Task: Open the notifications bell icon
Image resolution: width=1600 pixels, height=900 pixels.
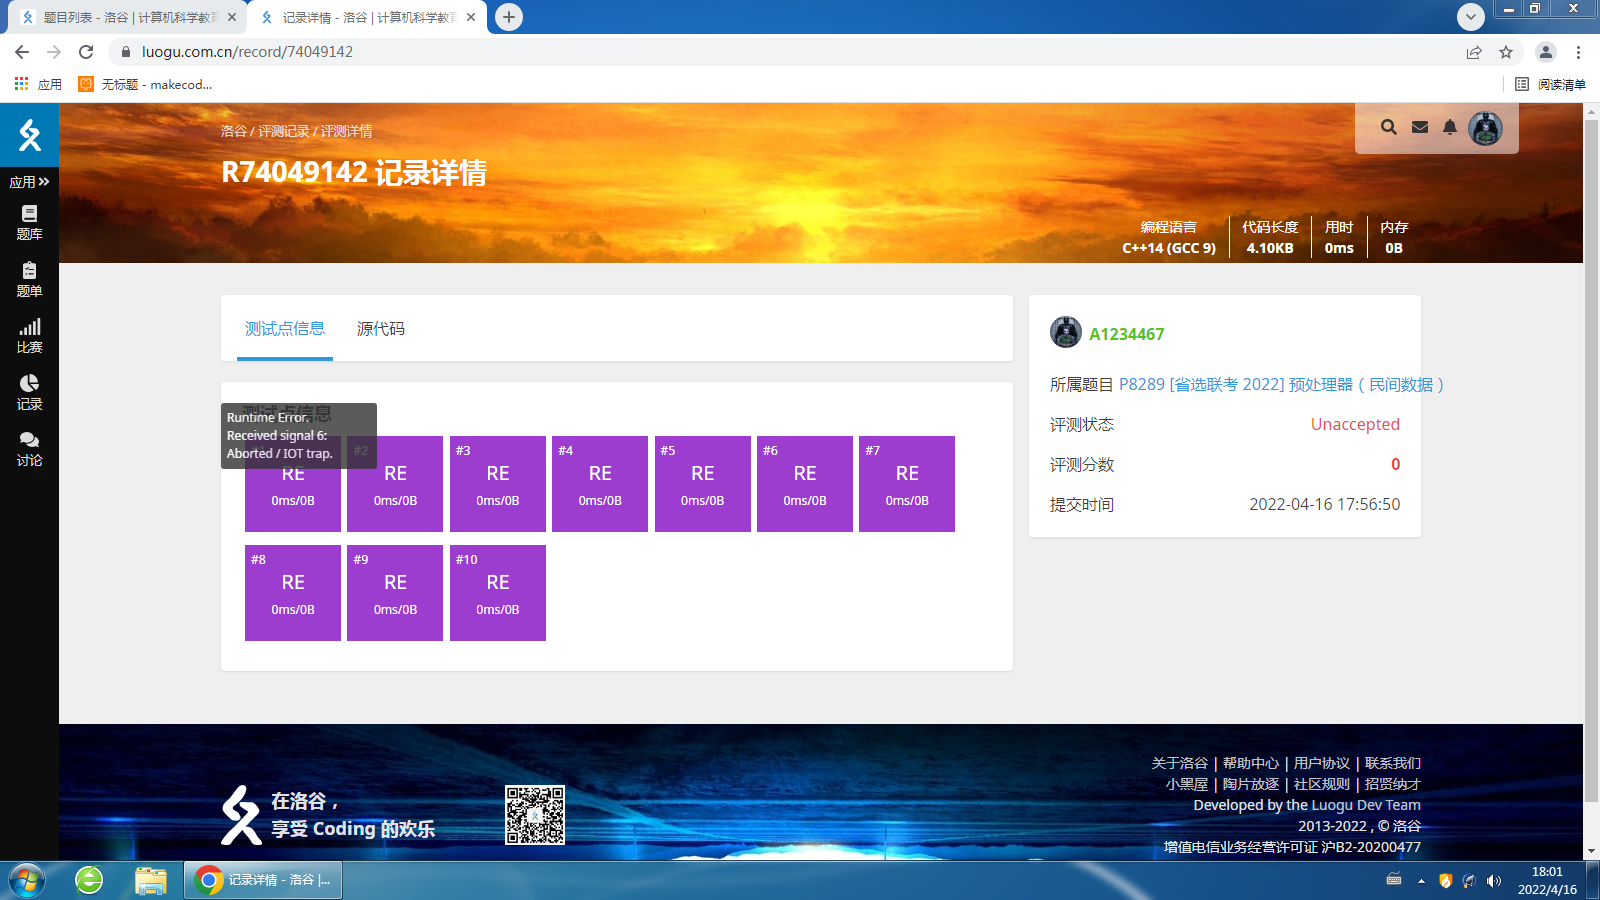Action: [1449, 127]
